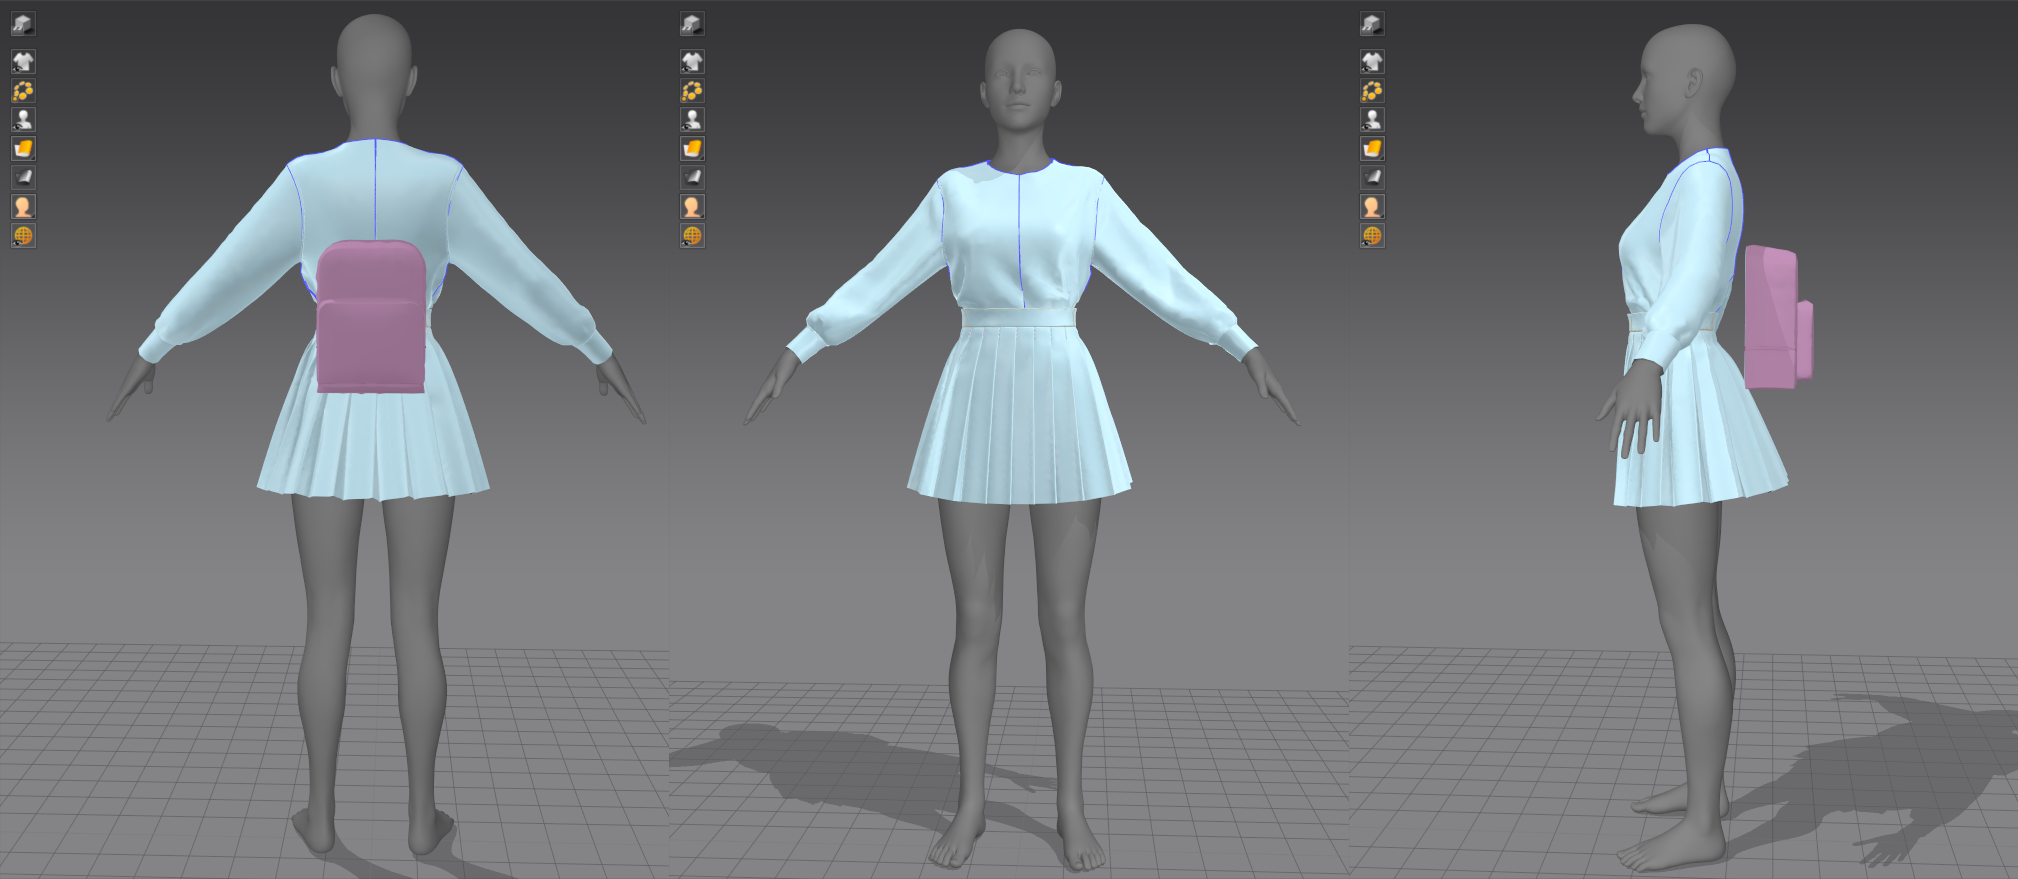Toggle orange globe environment icon in front-view viewport
Viewport: 2018px width, 879px height.
692,236
